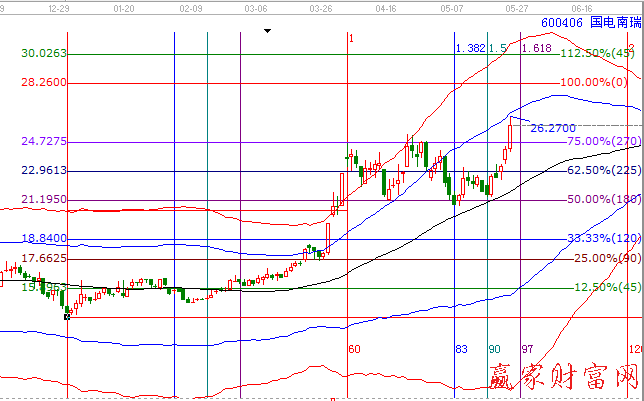Image resolution: width=644 pixels, height=401 pixels.
Task: Select the 83 time cycle marker
Action: (461, 349)
